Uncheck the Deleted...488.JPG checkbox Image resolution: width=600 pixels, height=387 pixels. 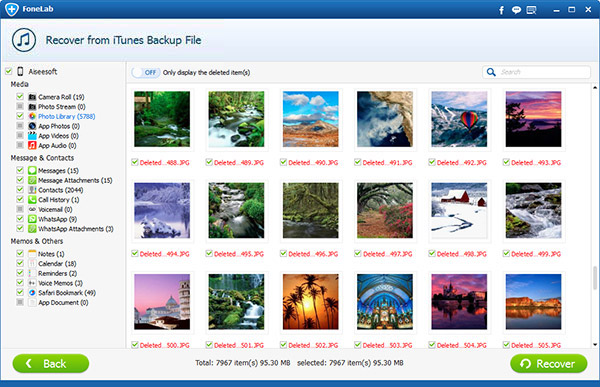135,162
